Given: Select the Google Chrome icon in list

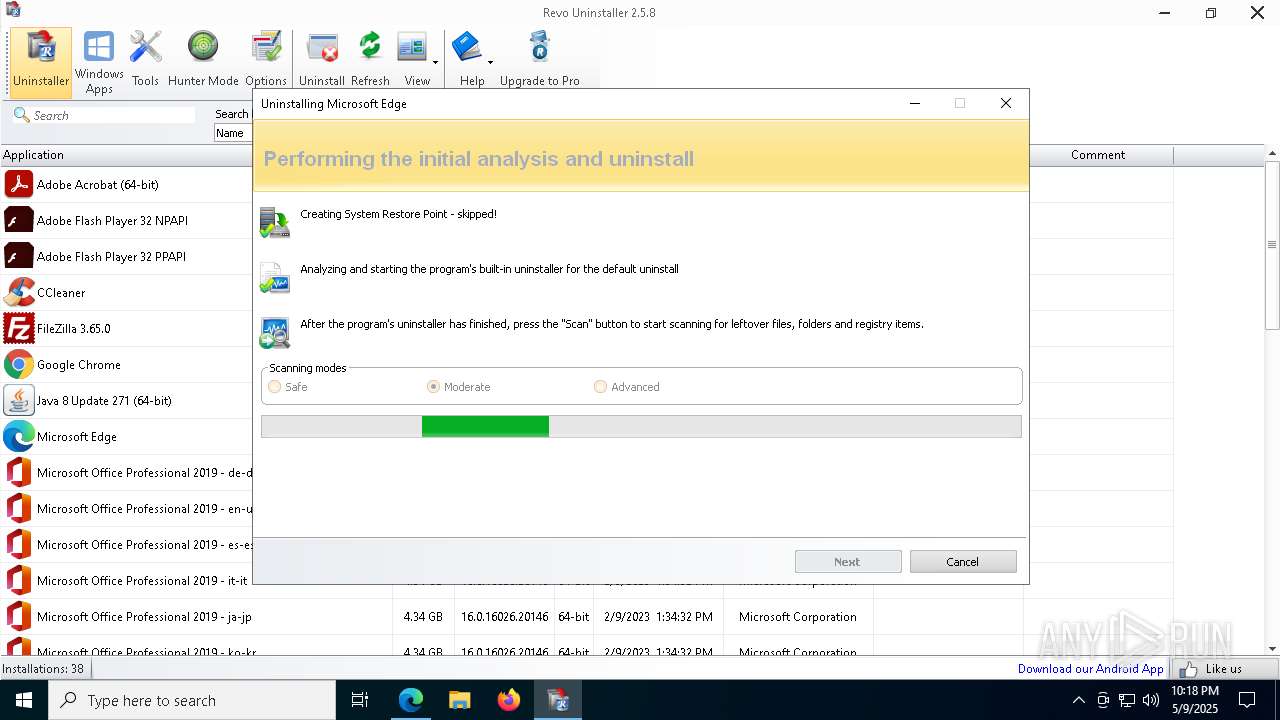Looking at the screenshot, I should [x=19, y=364].
